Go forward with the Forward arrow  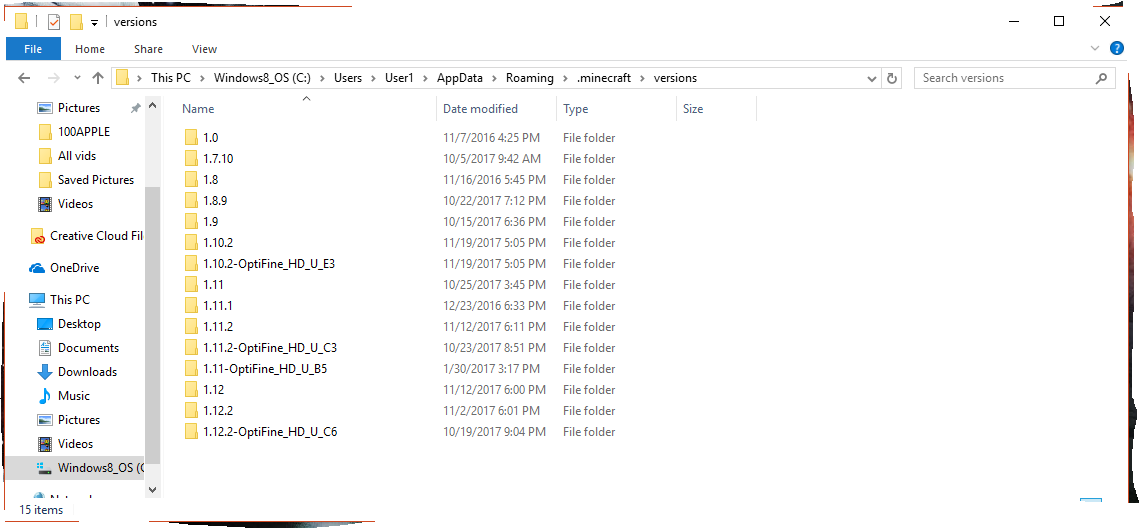[x=53, y=78]
